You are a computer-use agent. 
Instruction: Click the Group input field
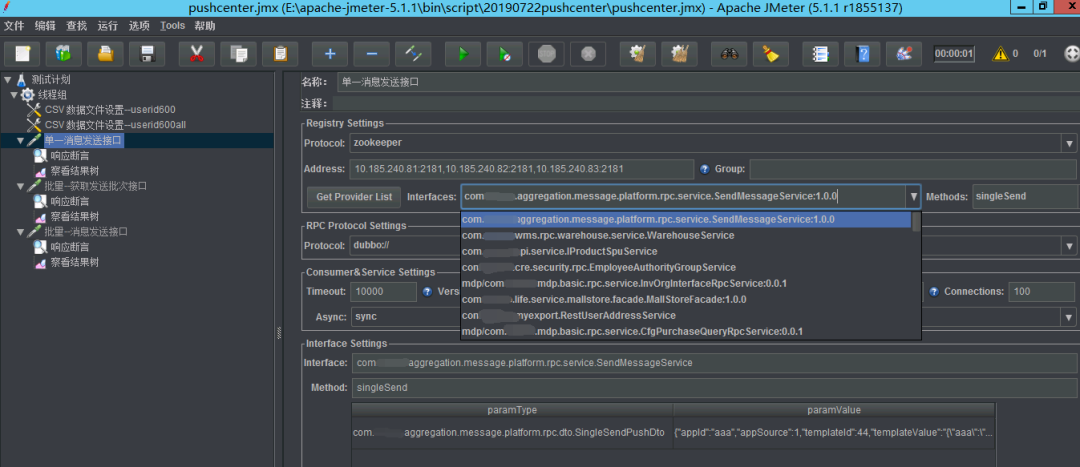[913, 169]
